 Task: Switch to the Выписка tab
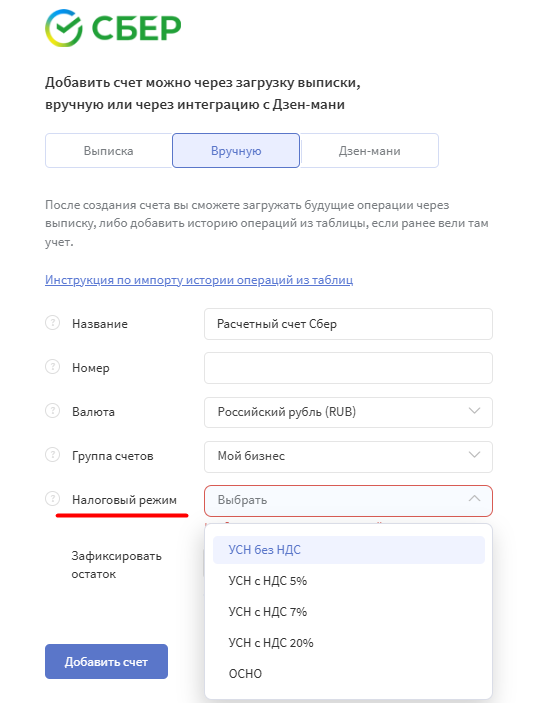(109, 151)
